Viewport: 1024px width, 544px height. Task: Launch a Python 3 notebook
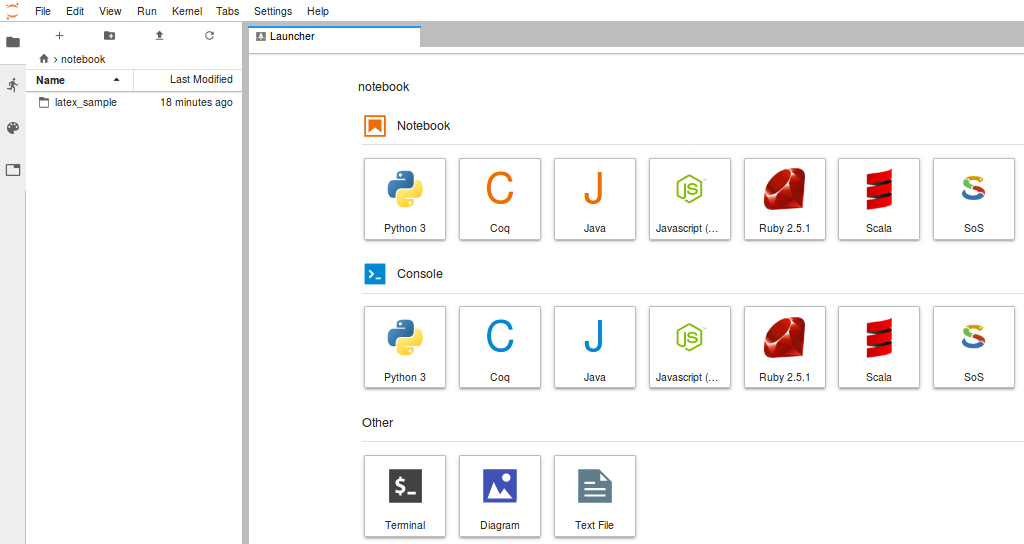point(405,199)
